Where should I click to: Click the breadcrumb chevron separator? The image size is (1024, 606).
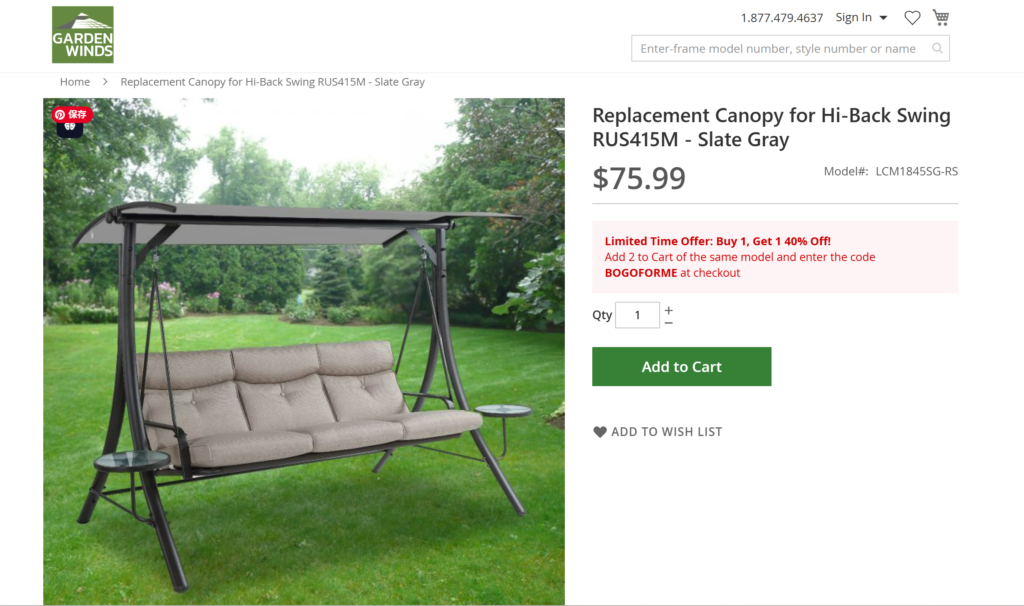point(105,82)
